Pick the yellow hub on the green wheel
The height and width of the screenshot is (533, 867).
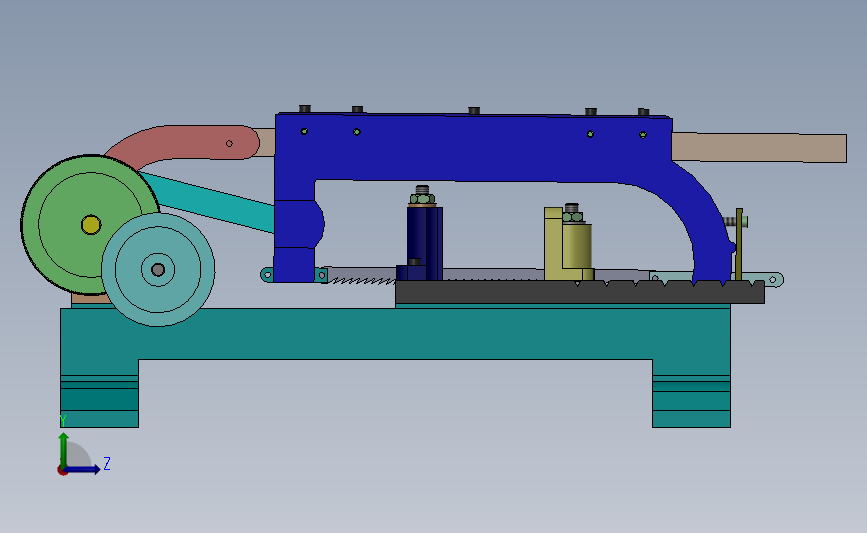click(x=91, y=225)
